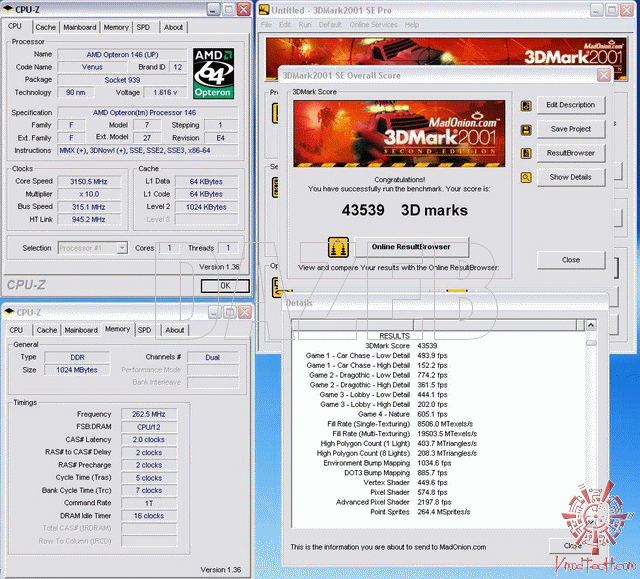Open the ResultBrowser button
This screenshot has width=640, height=579.
(571, 153)
